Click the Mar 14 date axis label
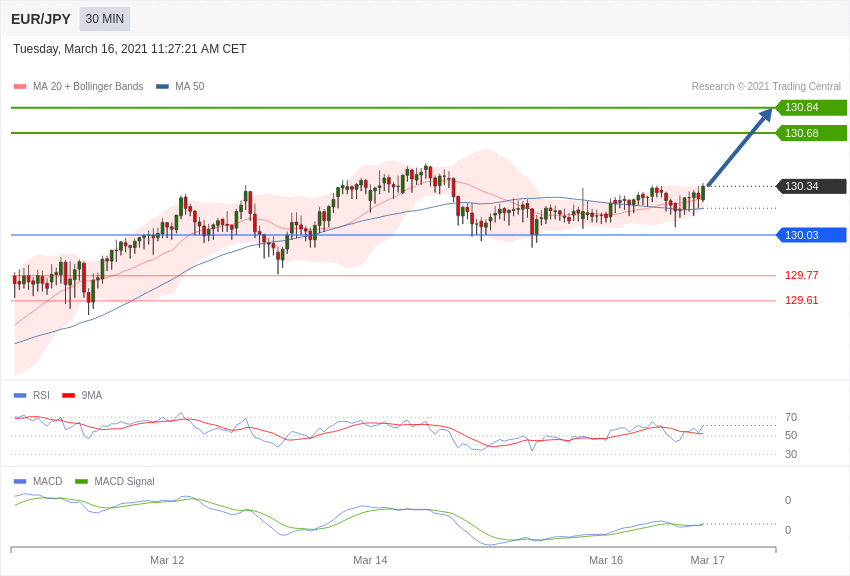 click(370, 560)
